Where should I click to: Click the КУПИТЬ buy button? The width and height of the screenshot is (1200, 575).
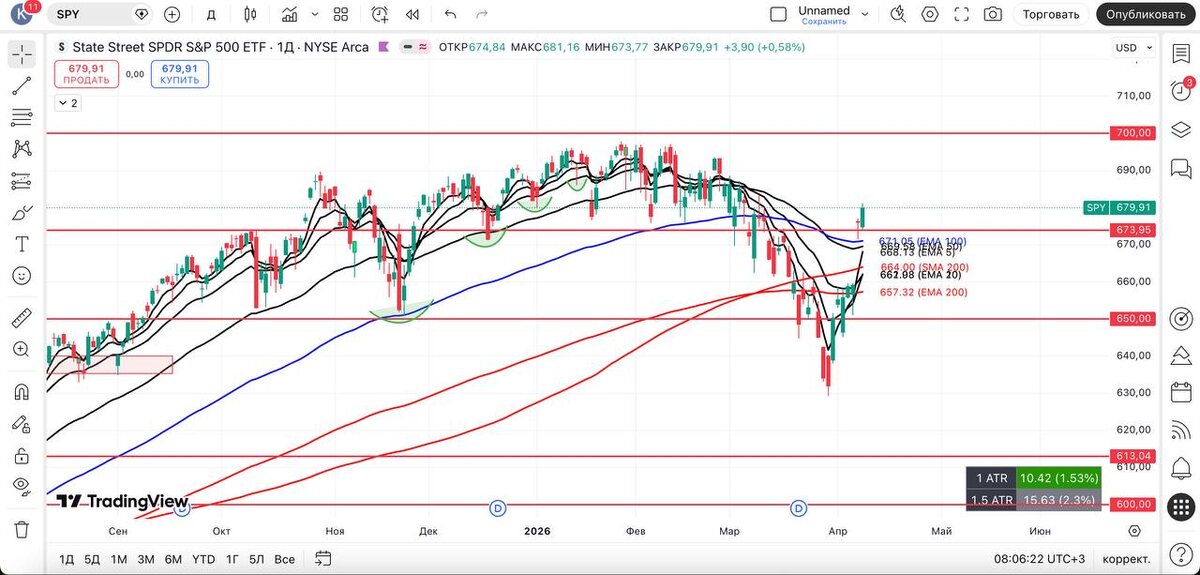tap(180, 74)
